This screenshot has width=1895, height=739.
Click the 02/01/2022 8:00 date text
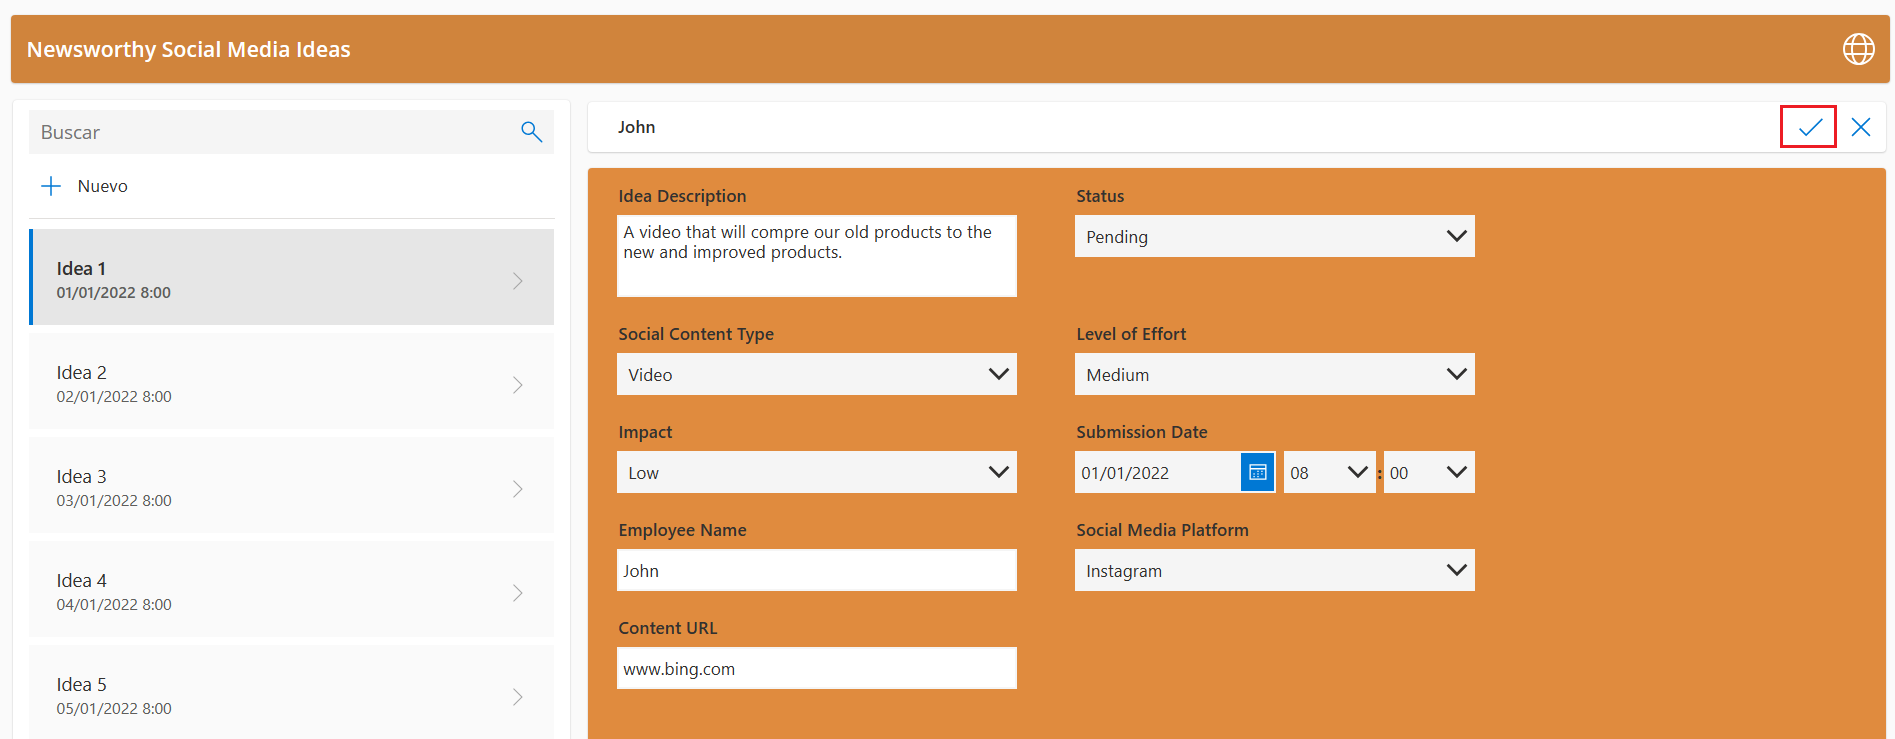click(x=114, y=397)
